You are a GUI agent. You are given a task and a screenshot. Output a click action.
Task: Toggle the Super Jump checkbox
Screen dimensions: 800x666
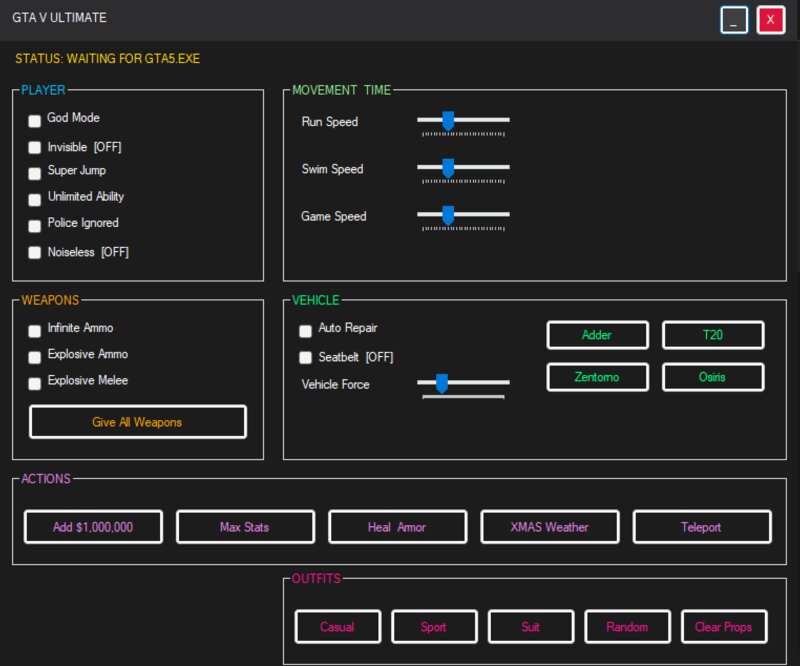35,172
